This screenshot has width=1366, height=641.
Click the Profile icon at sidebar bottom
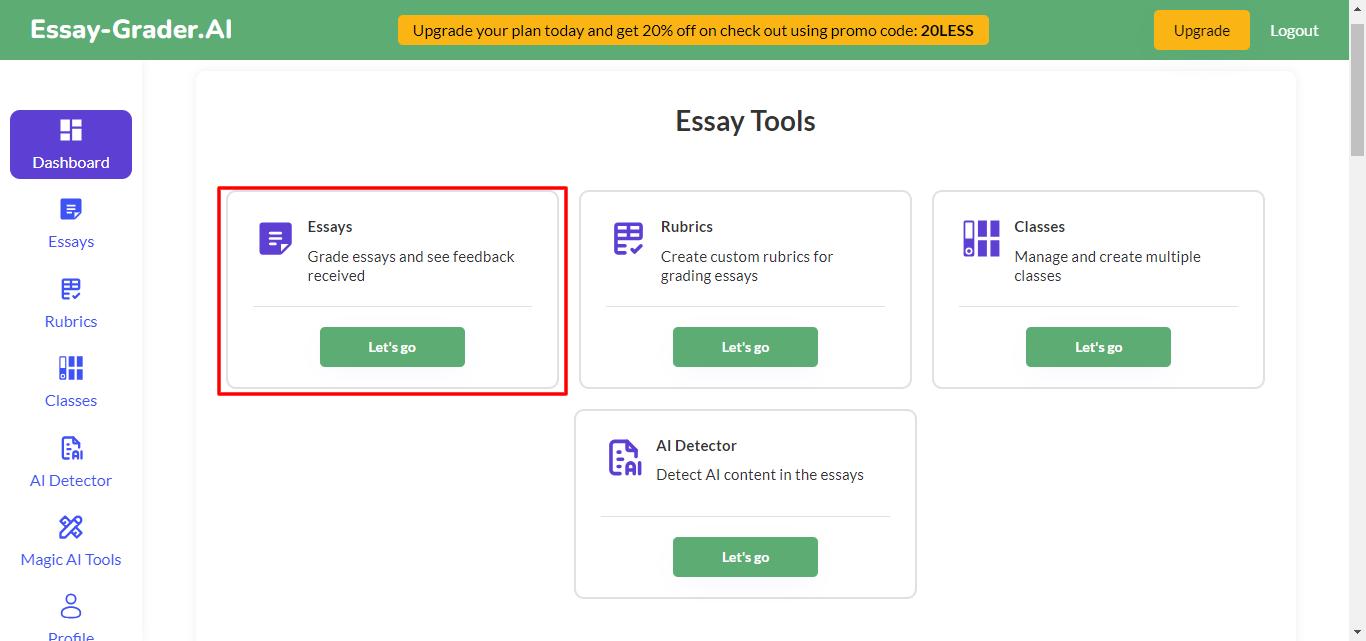(70, 605)
